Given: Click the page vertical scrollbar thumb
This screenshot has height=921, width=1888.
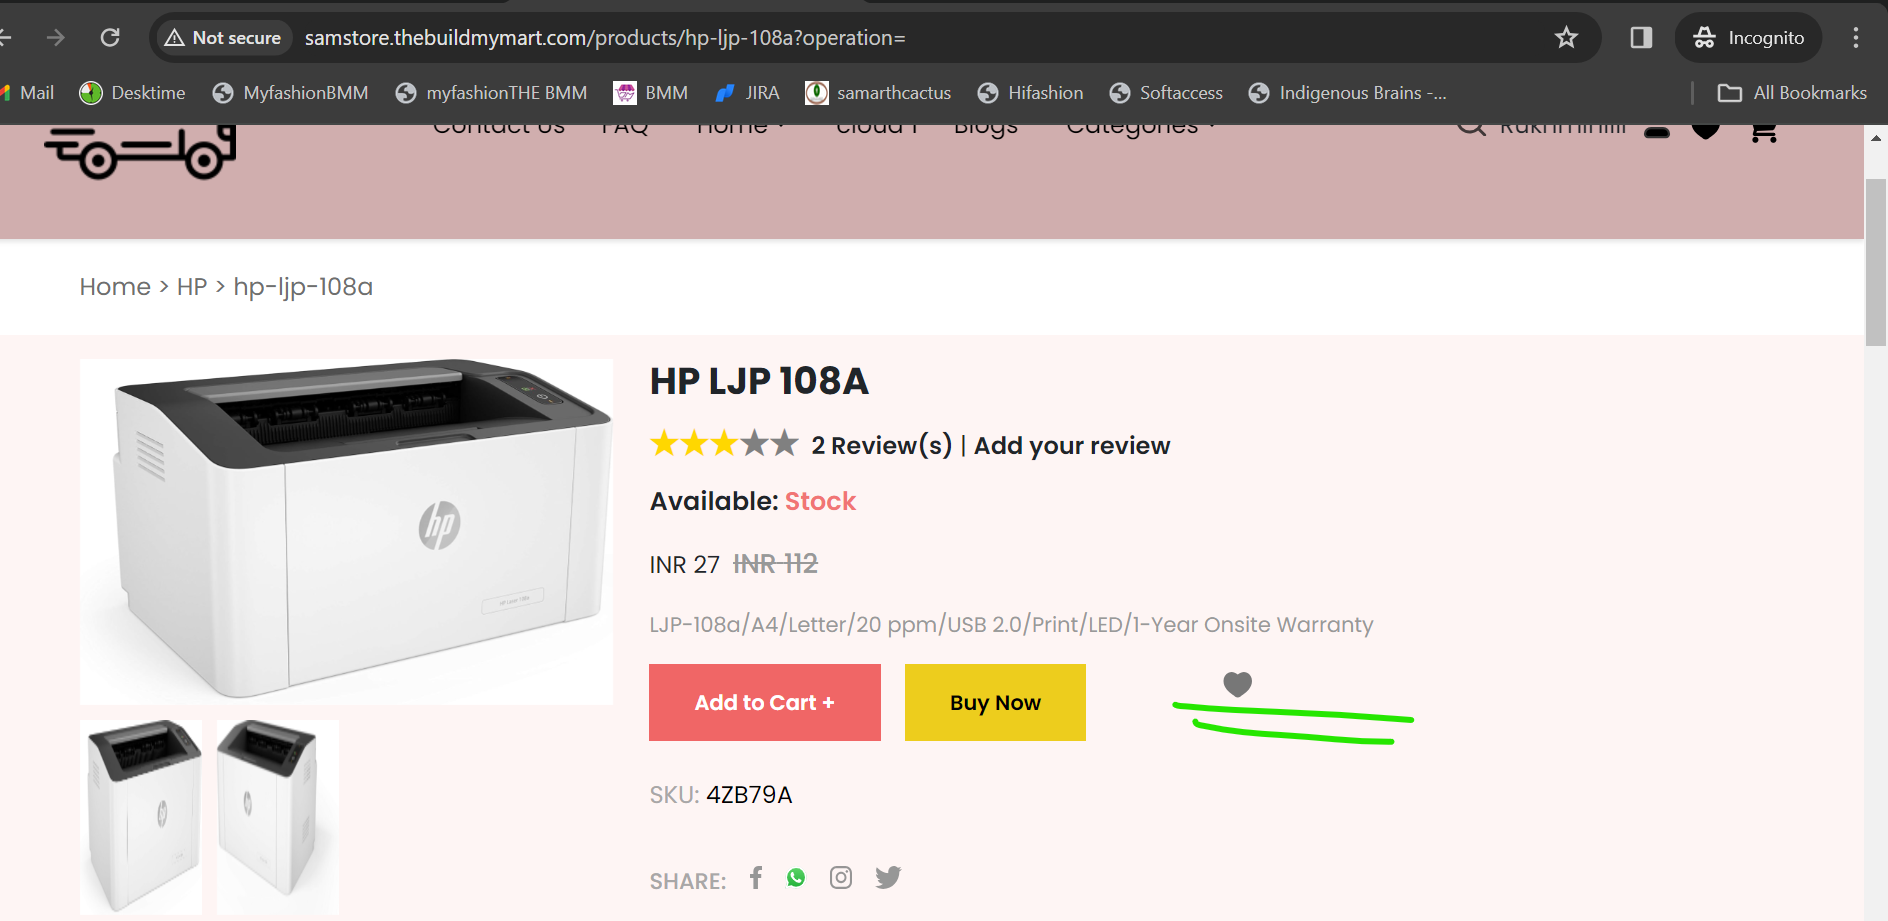Looking at the screenshot, I should tap(1876, 262).
